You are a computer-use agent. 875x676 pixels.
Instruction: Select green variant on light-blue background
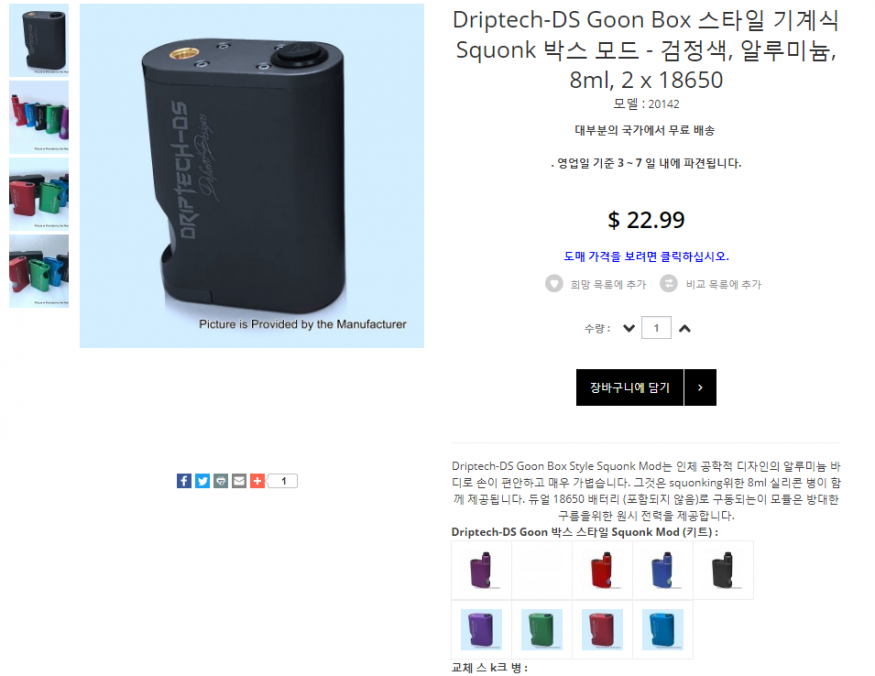[541, 630]
